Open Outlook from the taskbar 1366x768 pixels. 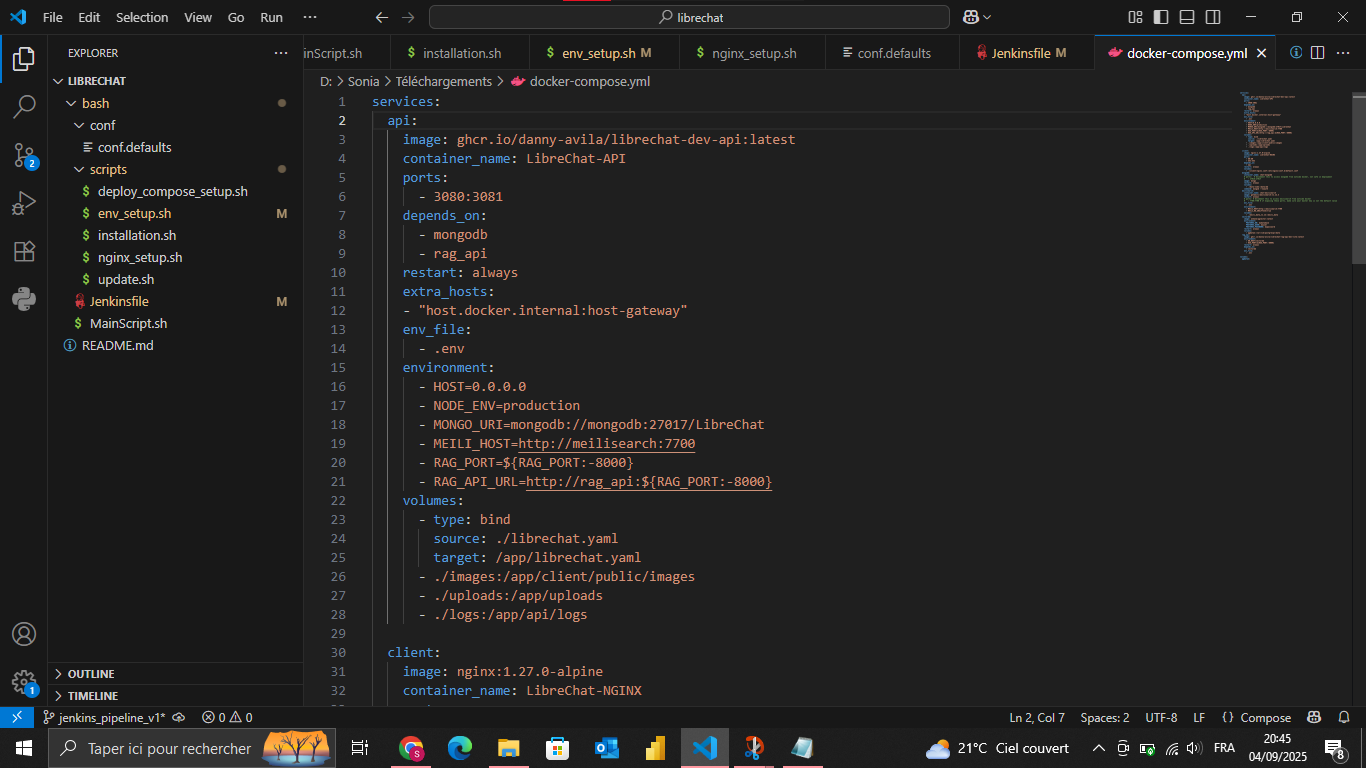click(x=607, y=748)
